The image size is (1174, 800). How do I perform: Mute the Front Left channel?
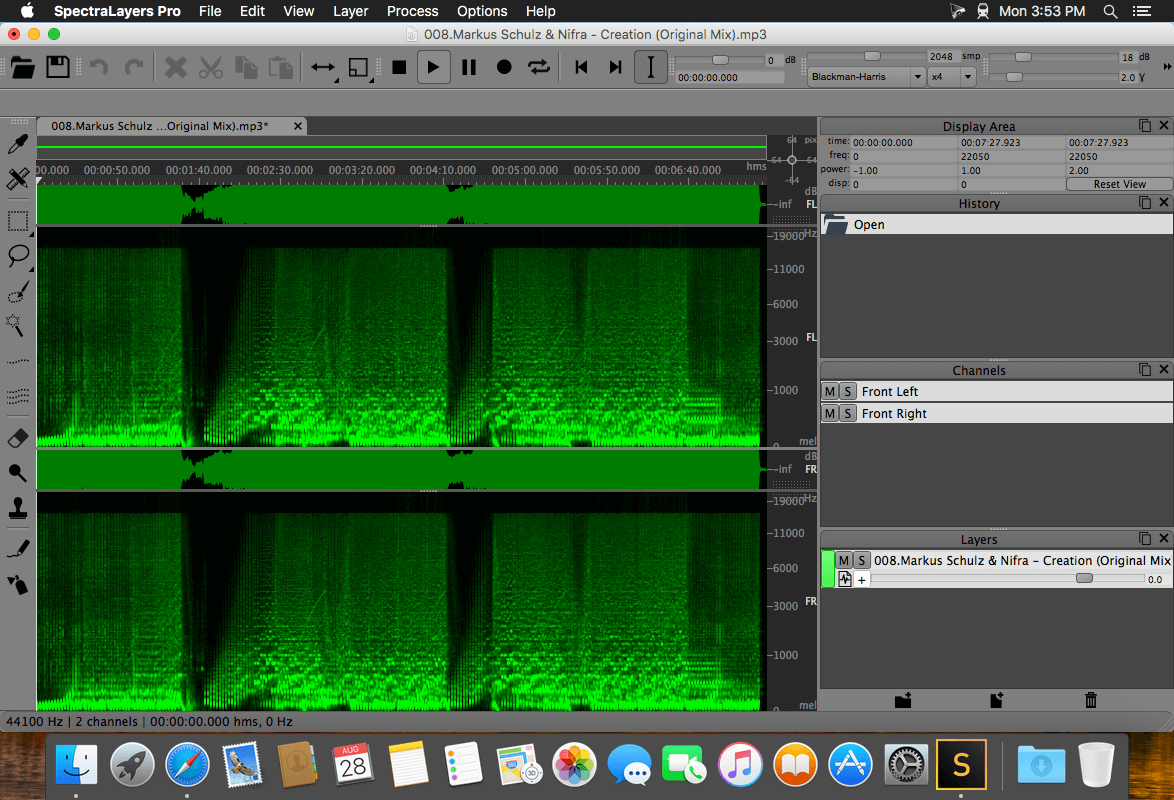(x=830, y=391)
